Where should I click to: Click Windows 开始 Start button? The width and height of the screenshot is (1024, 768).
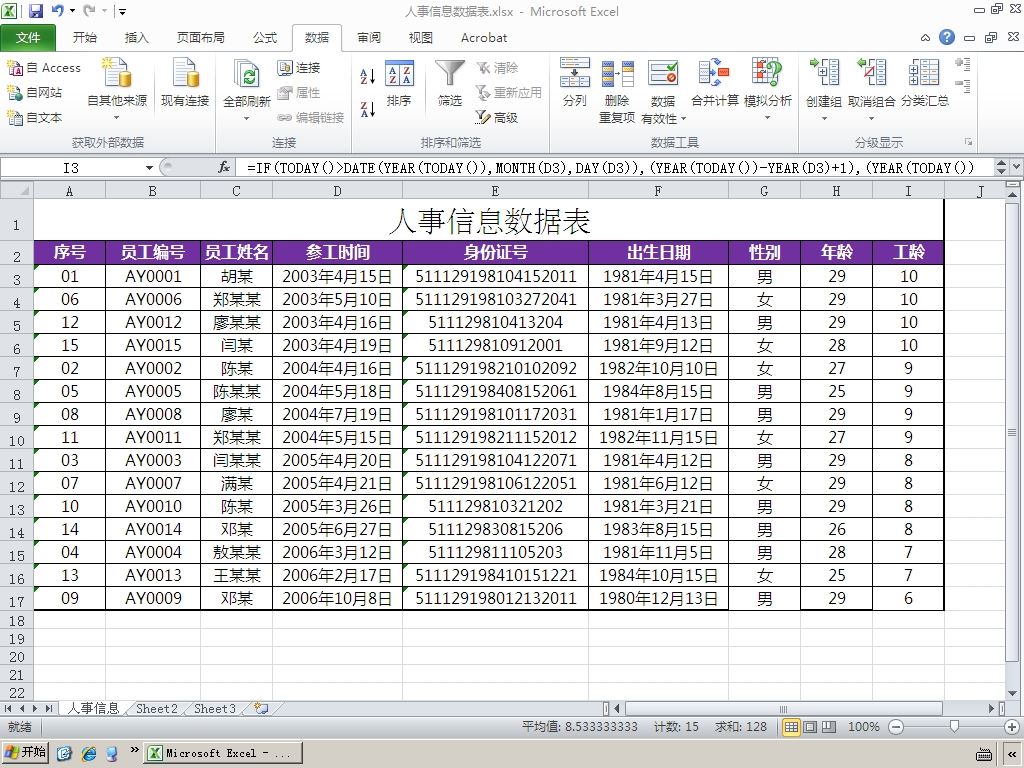tap(25, 752)
